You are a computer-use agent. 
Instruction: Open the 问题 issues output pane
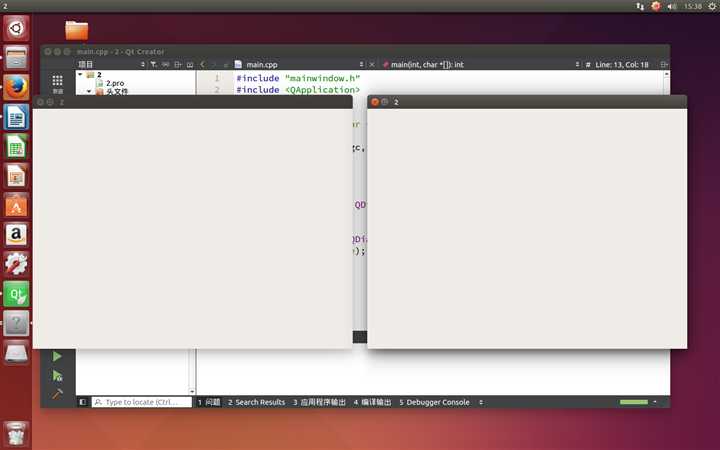(x=209, y=402)
